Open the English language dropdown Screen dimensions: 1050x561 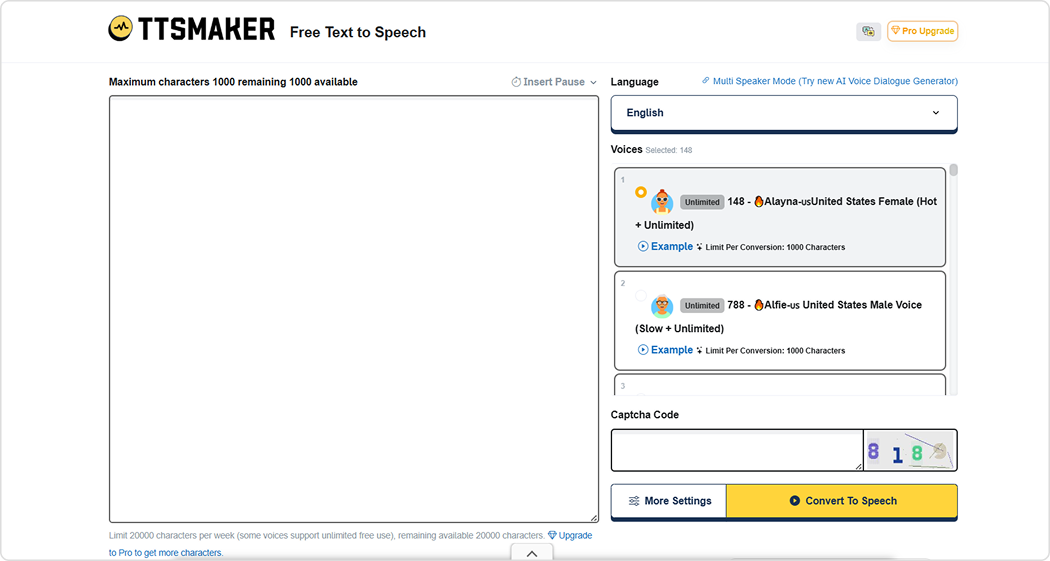click(783, 113)
